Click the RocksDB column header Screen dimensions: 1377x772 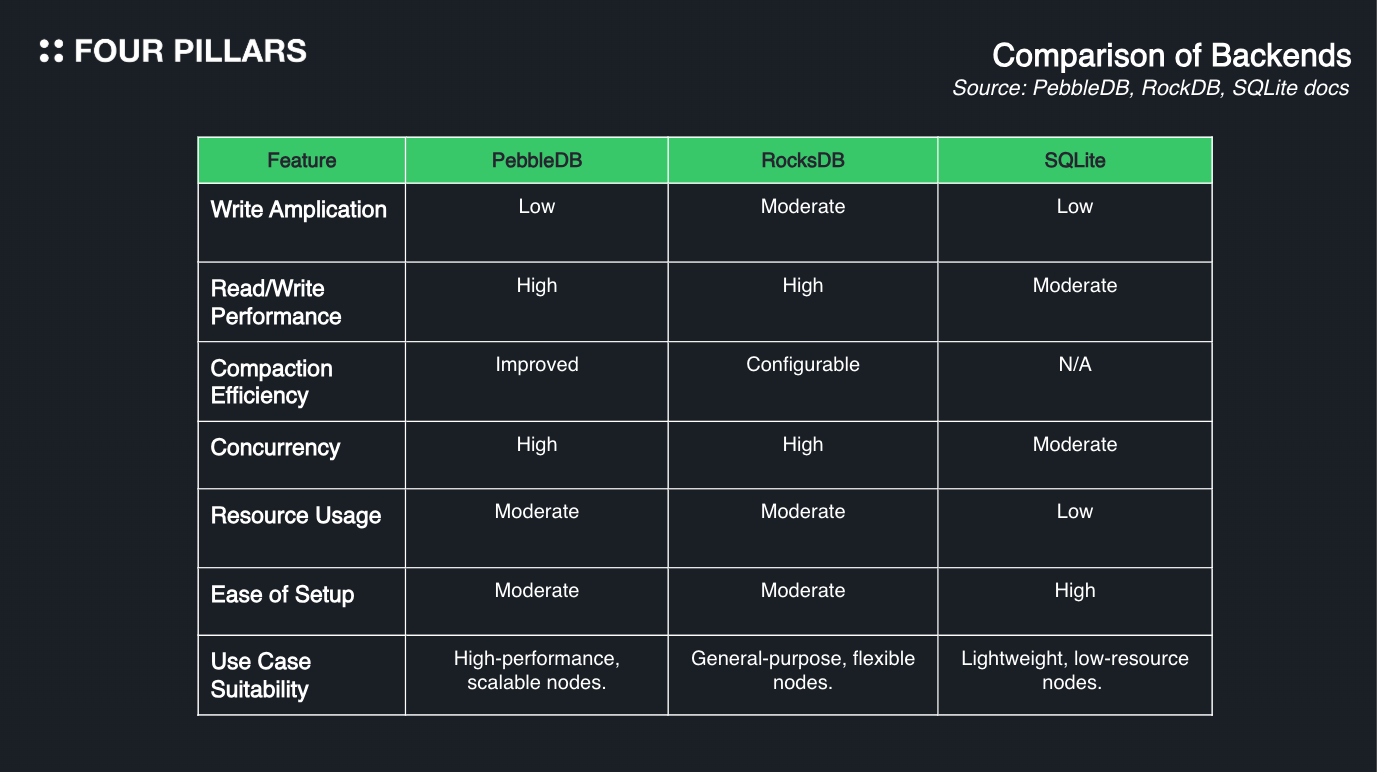[803, 160]
